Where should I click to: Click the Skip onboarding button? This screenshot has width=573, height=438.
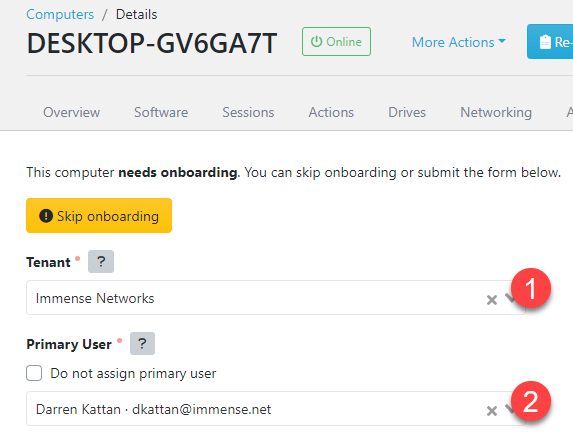coord(99,216)
